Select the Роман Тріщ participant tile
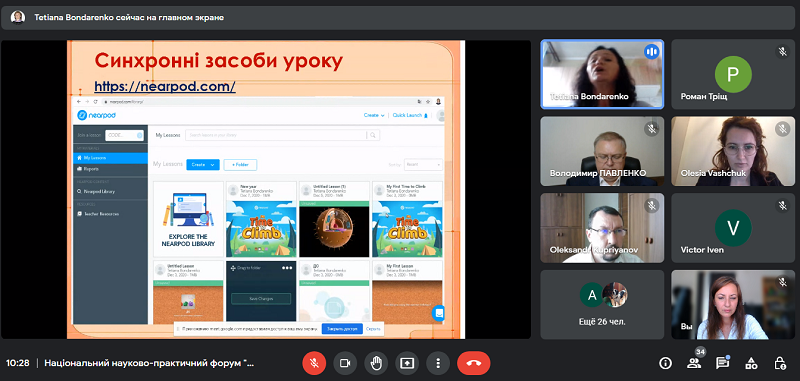800x381 pixels. coord(733,74)
